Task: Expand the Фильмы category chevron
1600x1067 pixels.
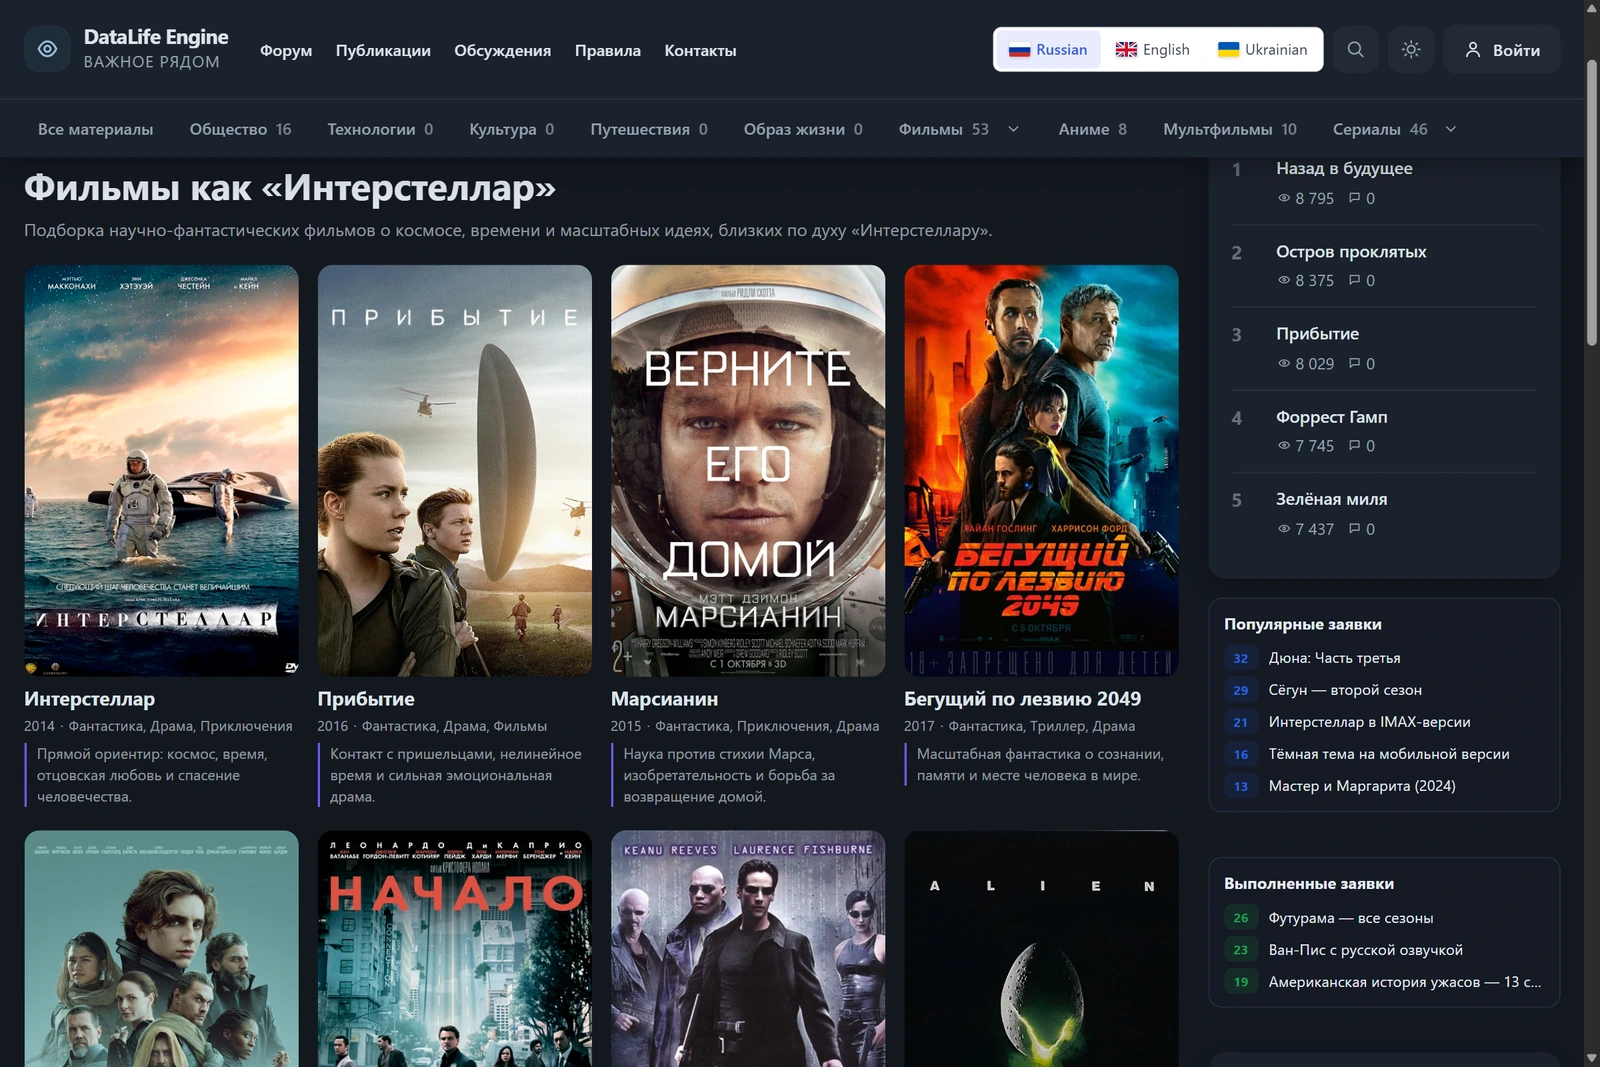Action: click(x=1013, y=129)
